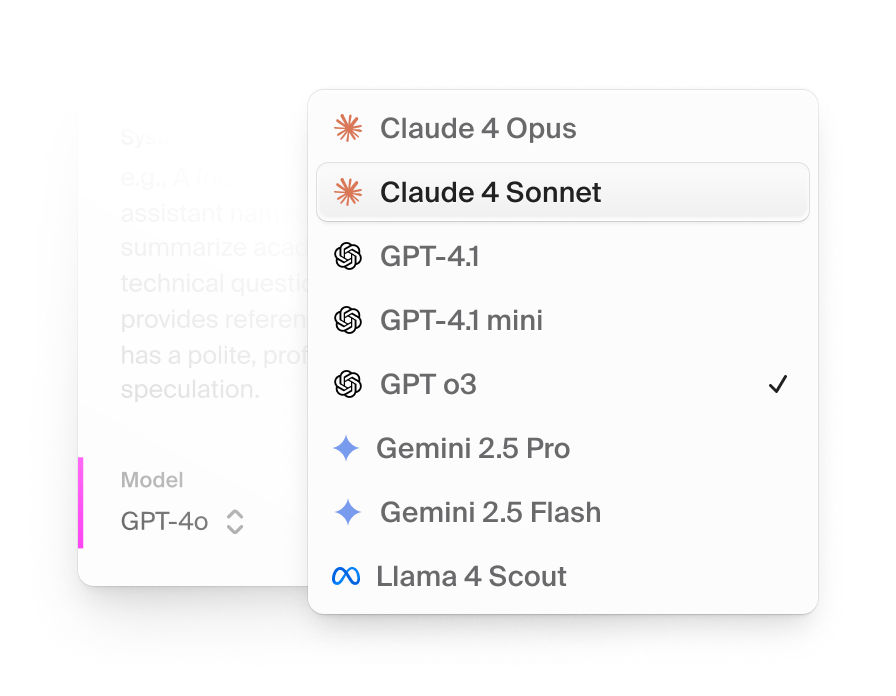Click the Claude icon beside Claude 4 Sonnet
The width and height of the screenshot is (896, 696).
click(x=347, y=192)
